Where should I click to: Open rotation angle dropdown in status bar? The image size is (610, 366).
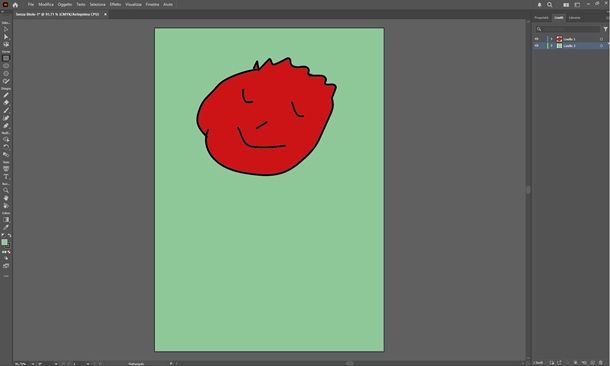[x=56, y=364]
